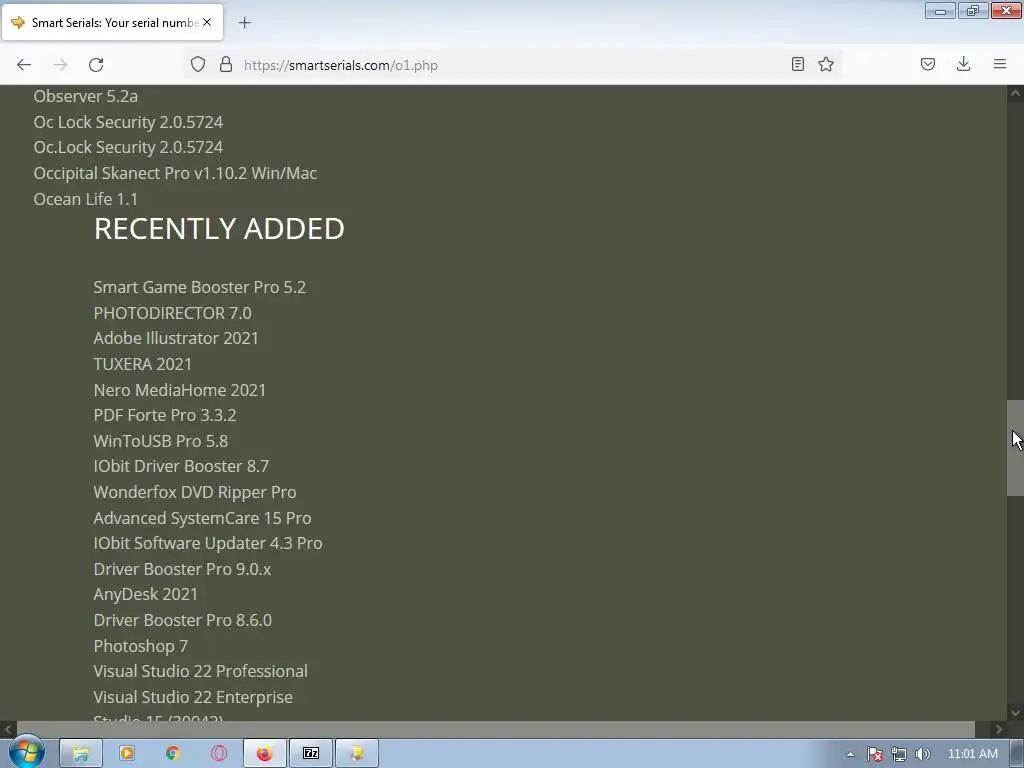This screenshot has height=768, width=1024.
Task: Open the Nero MediaHome 2021 link
Action: tap(180, 390)
